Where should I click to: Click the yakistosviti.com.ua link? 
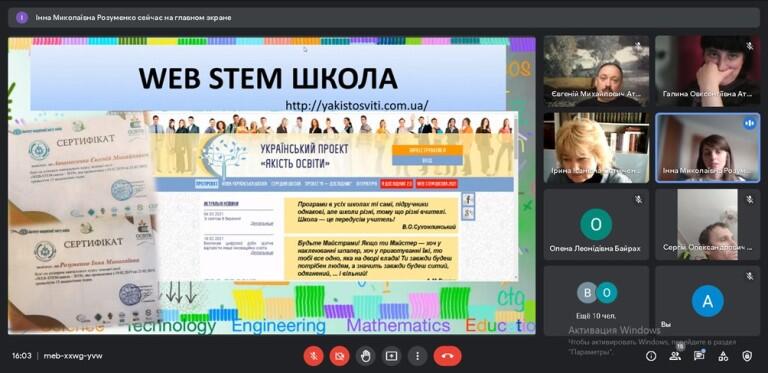point(357,105)
